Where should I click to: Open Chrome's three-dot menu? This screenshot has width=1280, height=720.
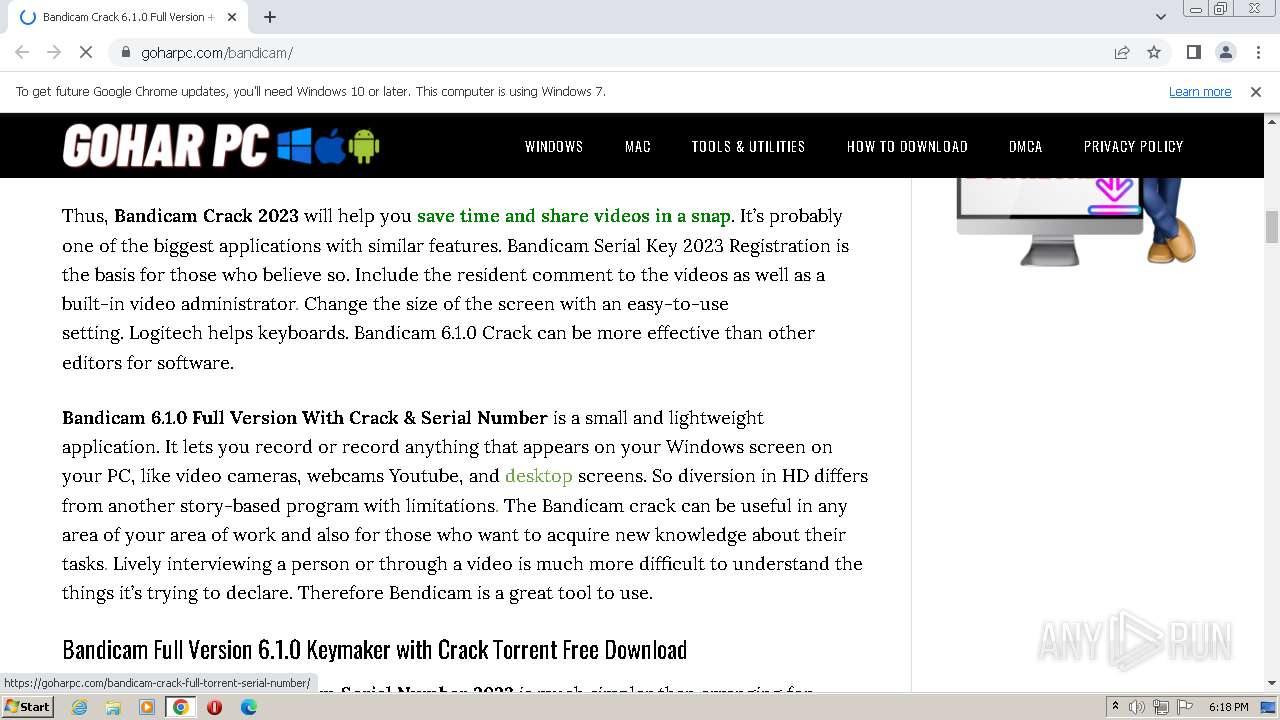click(1258, 52)
